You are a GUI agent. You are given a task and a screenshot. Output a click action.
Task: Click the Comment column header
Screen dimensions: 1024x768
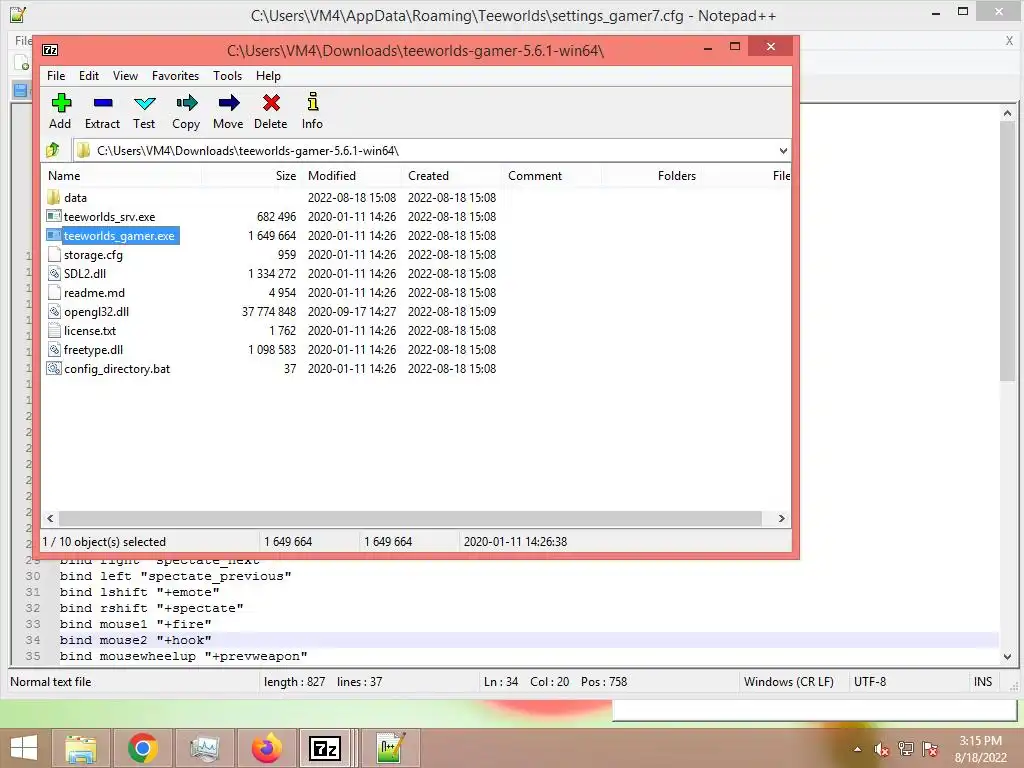click(551, 176)
